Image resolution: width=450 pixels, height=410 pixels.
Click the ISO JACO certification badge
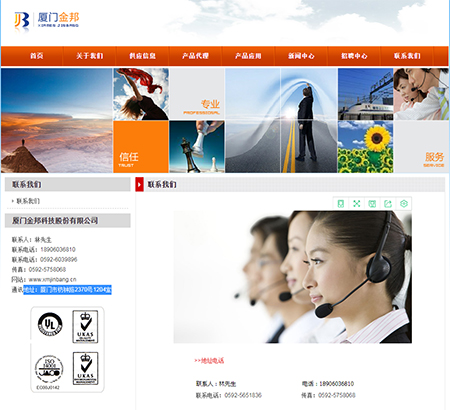pos(49,370)
